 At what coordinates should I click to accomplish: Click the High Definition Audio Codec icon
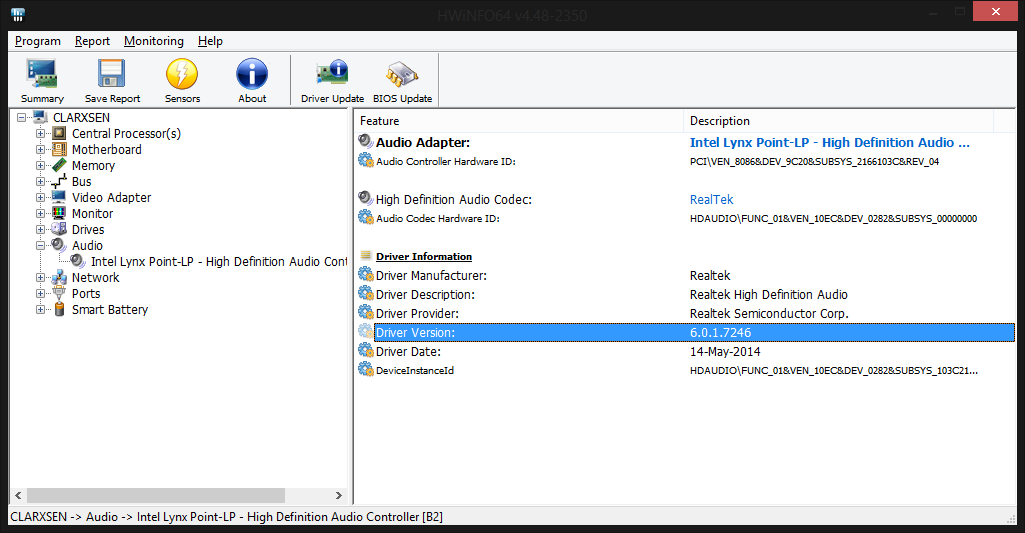(365, 198)
